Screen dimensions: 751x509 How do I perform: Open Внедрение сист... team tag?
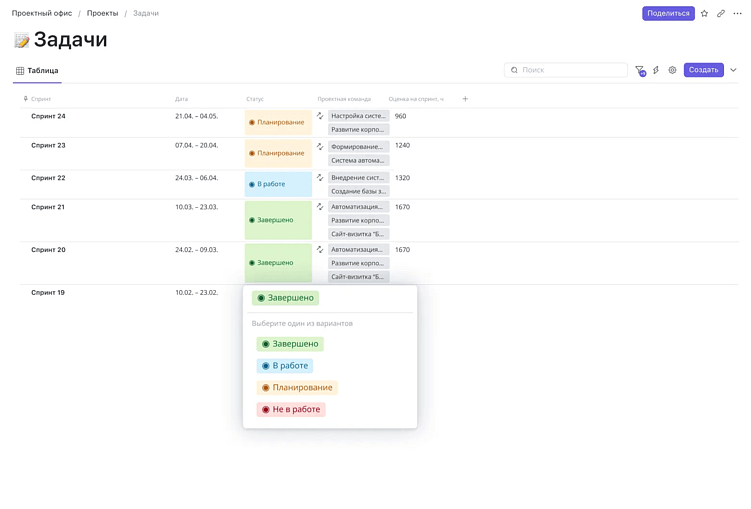click(359, 178)
